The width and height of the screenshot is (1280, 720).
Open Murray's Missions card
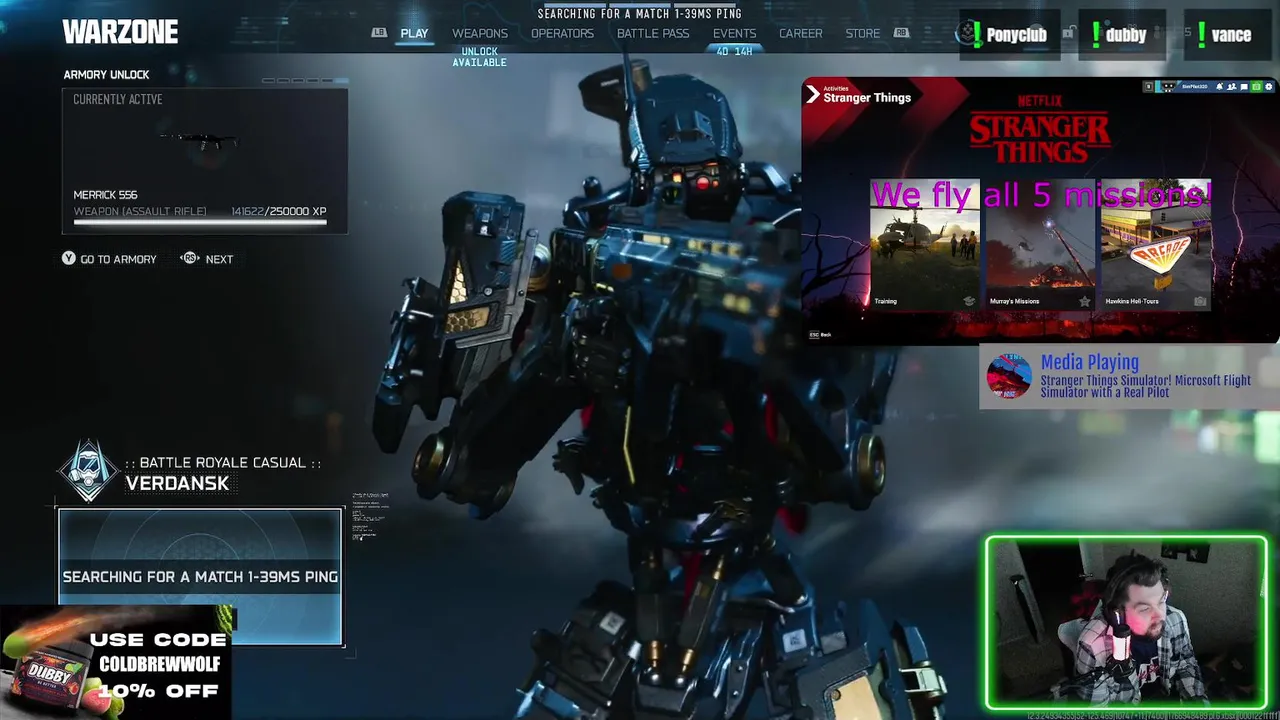pos(1040,244)
